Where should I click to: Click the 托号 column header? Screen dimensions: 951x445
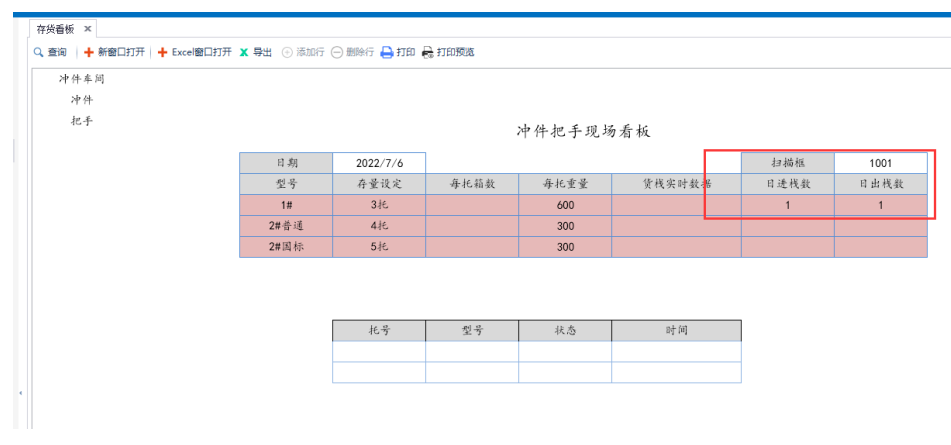(379, 330)
